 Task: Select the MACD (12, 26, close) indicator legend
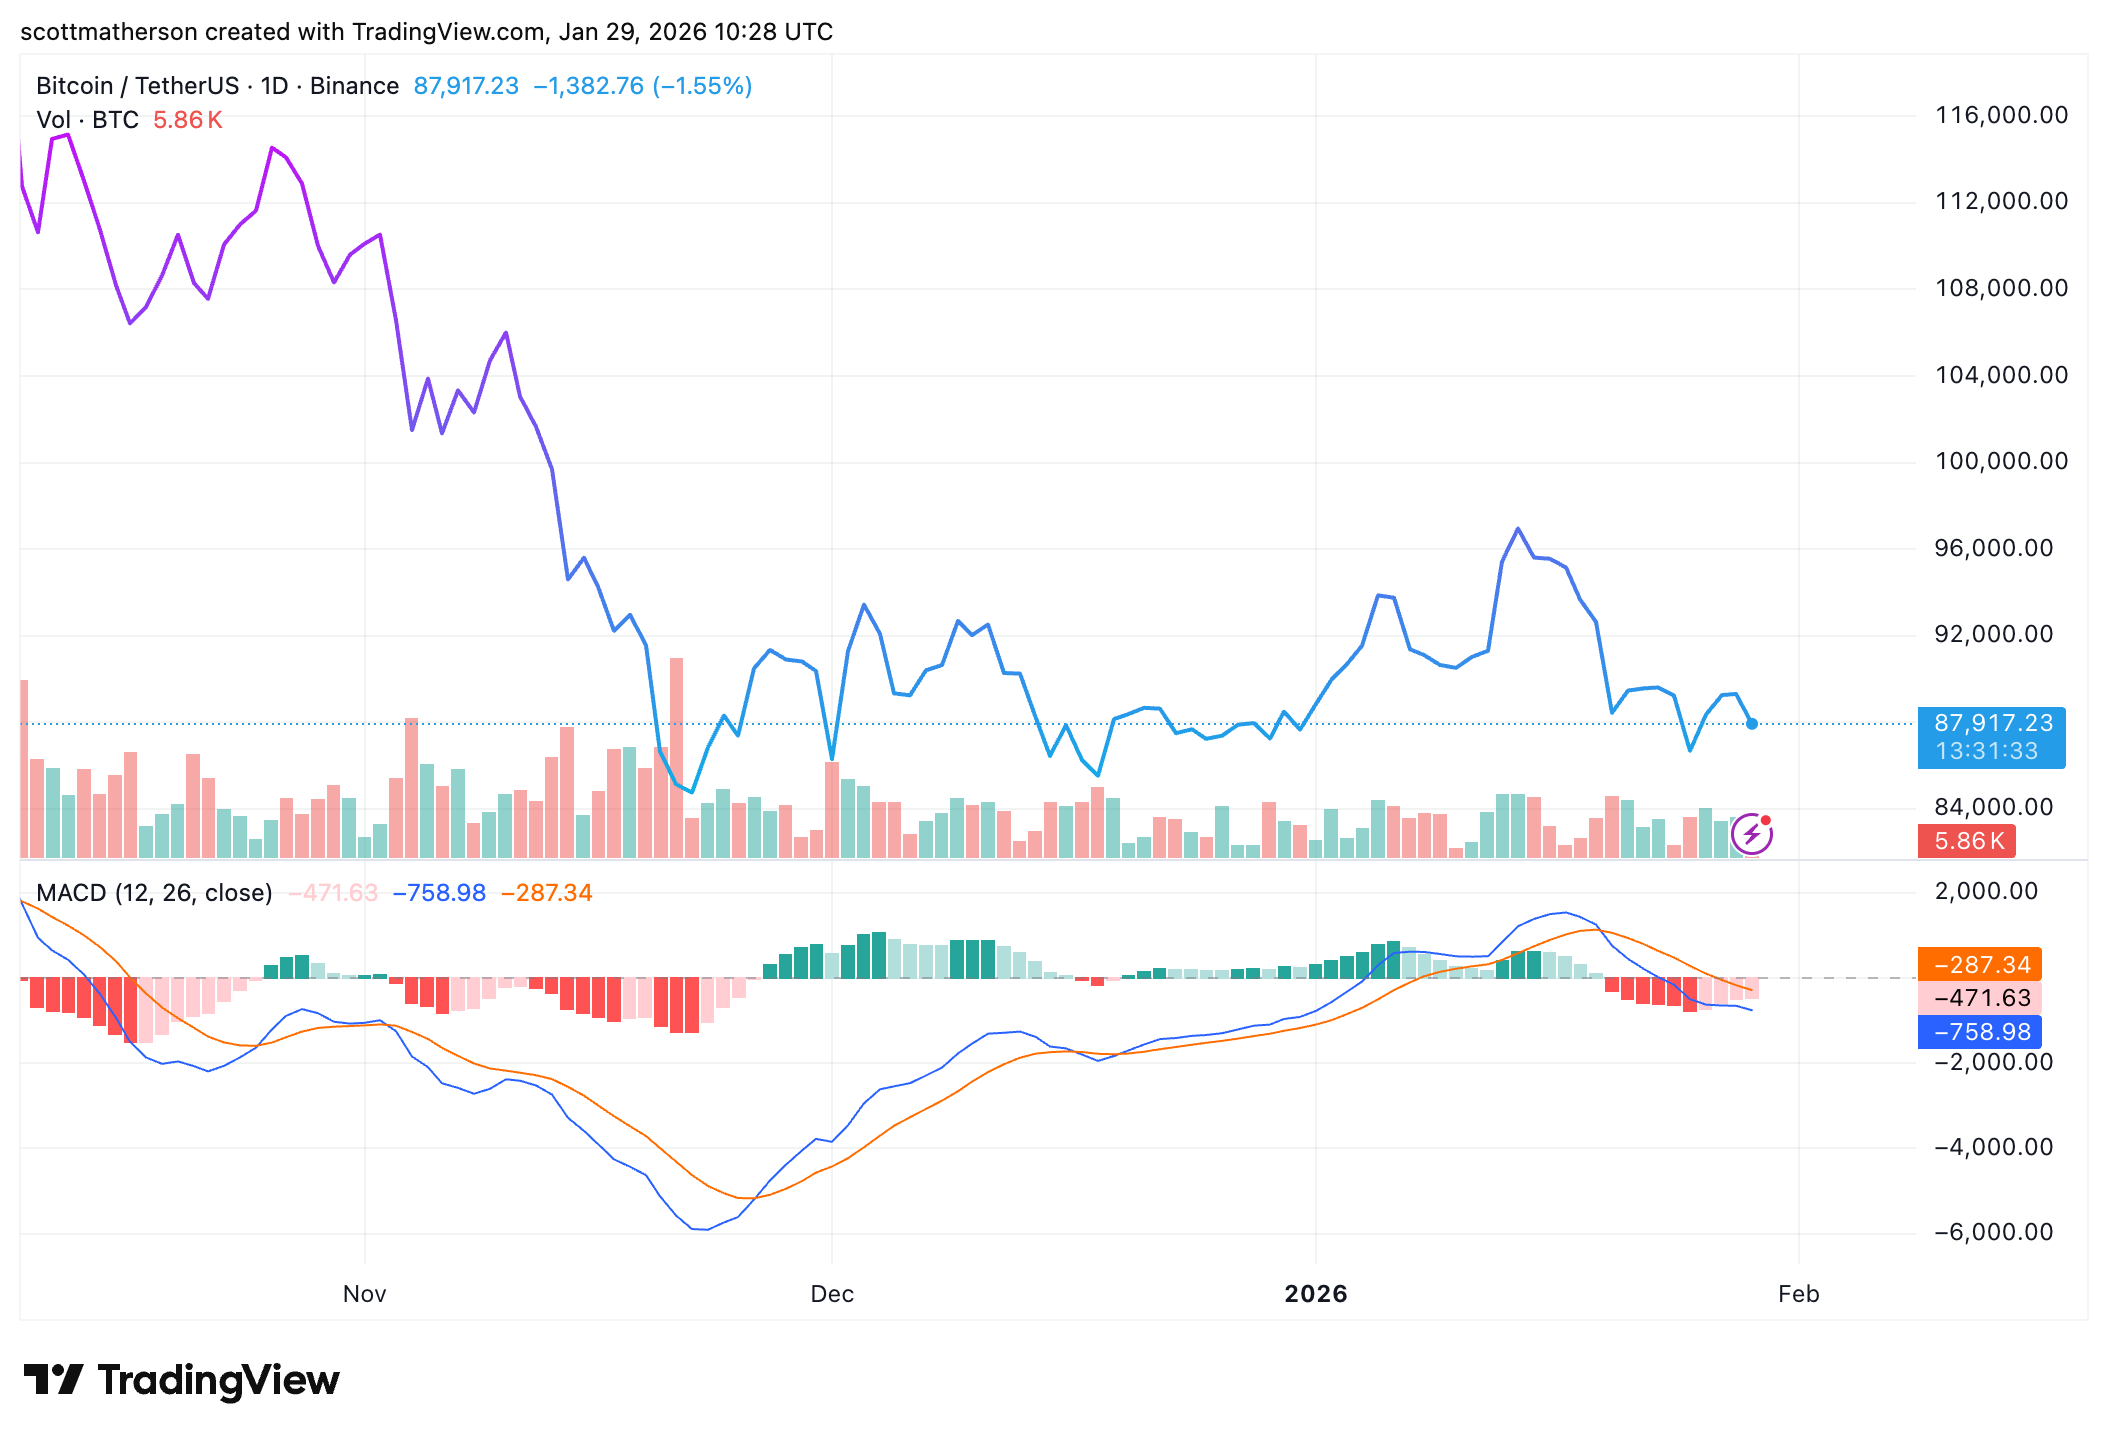pyautogui.click(x=154, y=893)
